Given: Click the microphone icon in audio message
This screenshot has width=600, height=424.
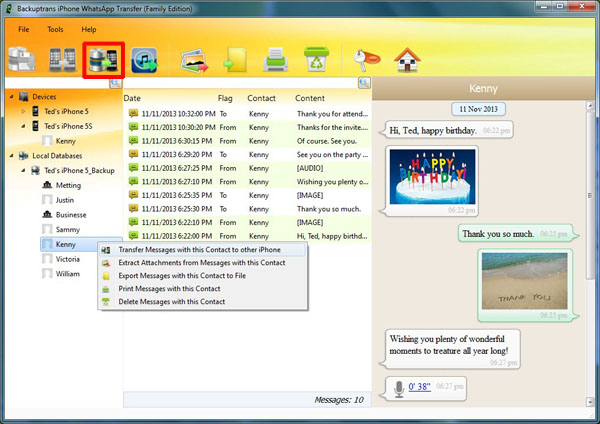Looking at the screenshot, I should [399, 389].
